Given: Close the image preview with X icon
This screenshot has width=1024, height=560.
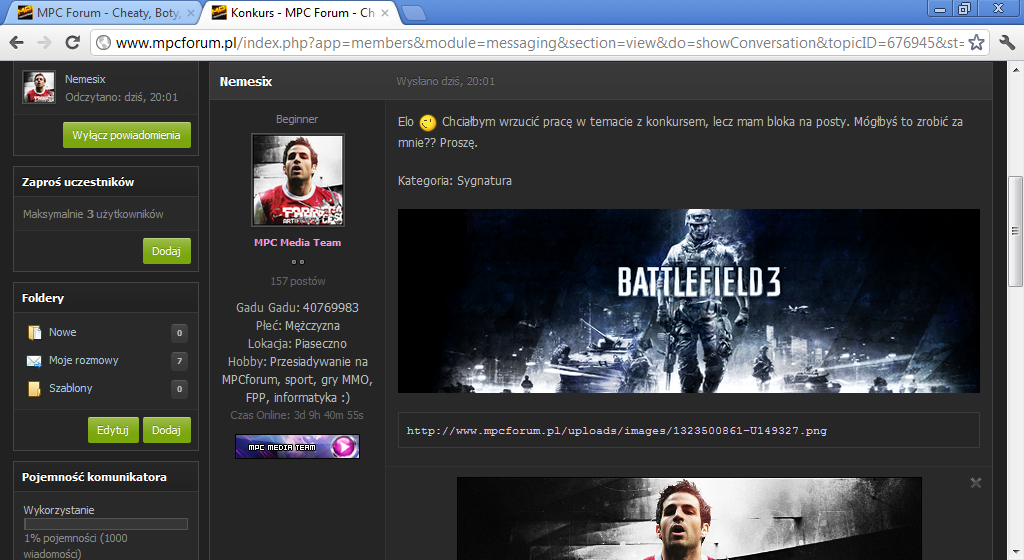Looking at the screenshot, I should [x=976, y=483].
